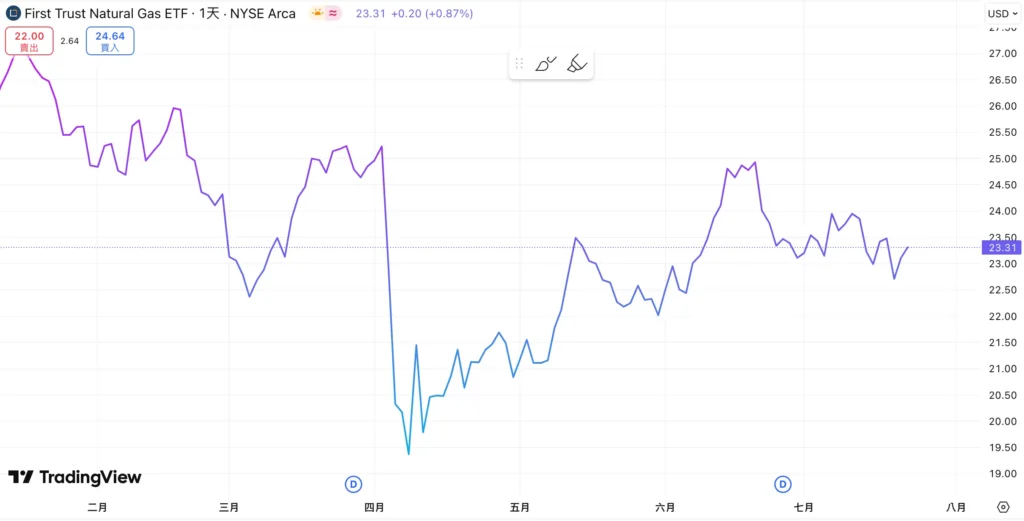Click the April dividend D marker
The width and height of the screenshot is (1024, 521).
pyautogui.click(x=353, y=484)
